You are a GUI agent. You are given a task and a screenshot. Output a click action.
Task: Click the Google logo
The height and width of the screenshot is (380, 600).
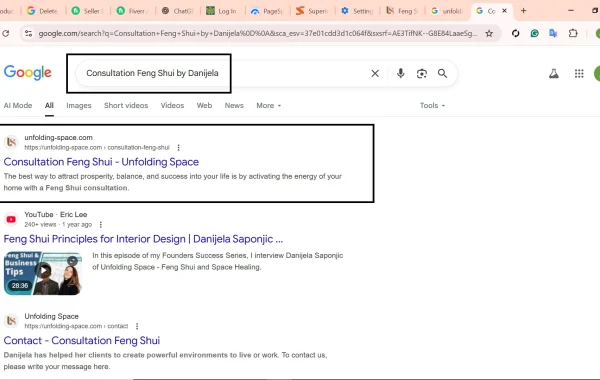pyautogui.click(x=28, y=73)
